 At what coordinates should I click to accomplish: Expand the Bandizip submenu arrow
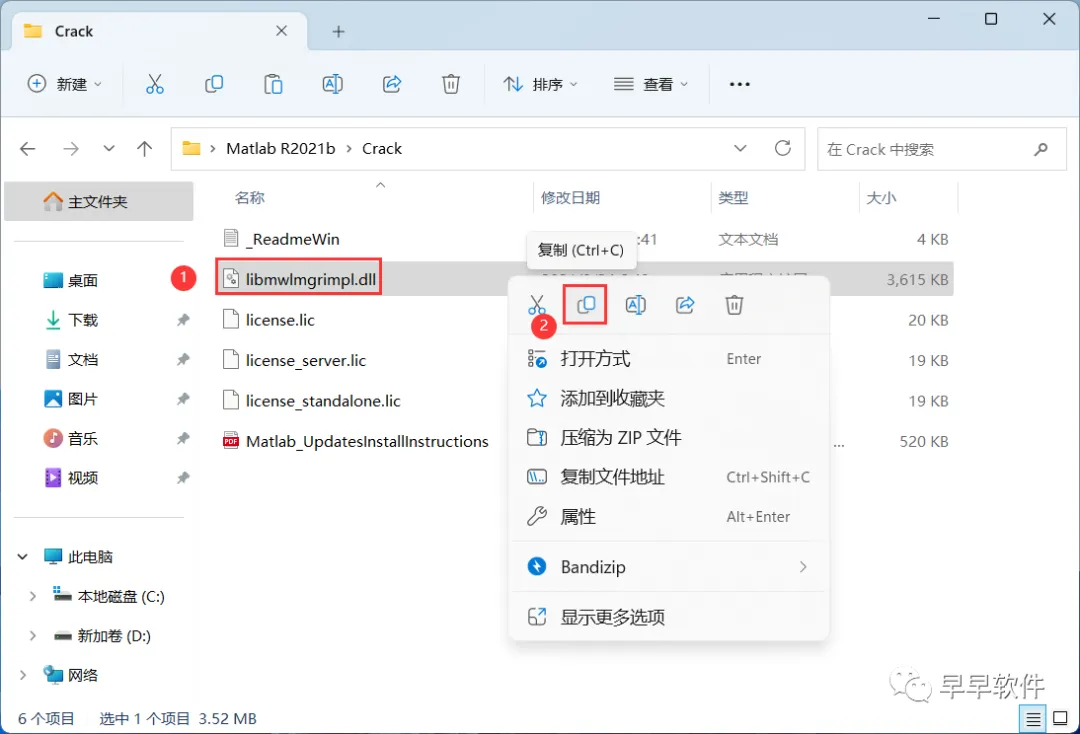tap(803, 567)
